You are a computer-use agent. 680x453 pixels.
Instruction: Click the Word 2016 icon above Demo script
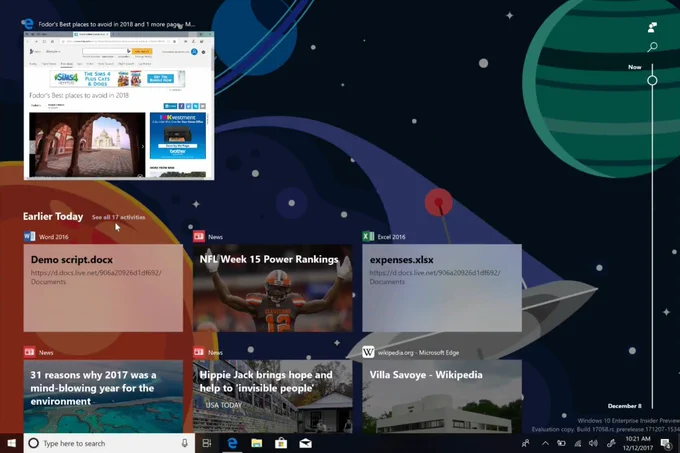click(x=29, y=236)
